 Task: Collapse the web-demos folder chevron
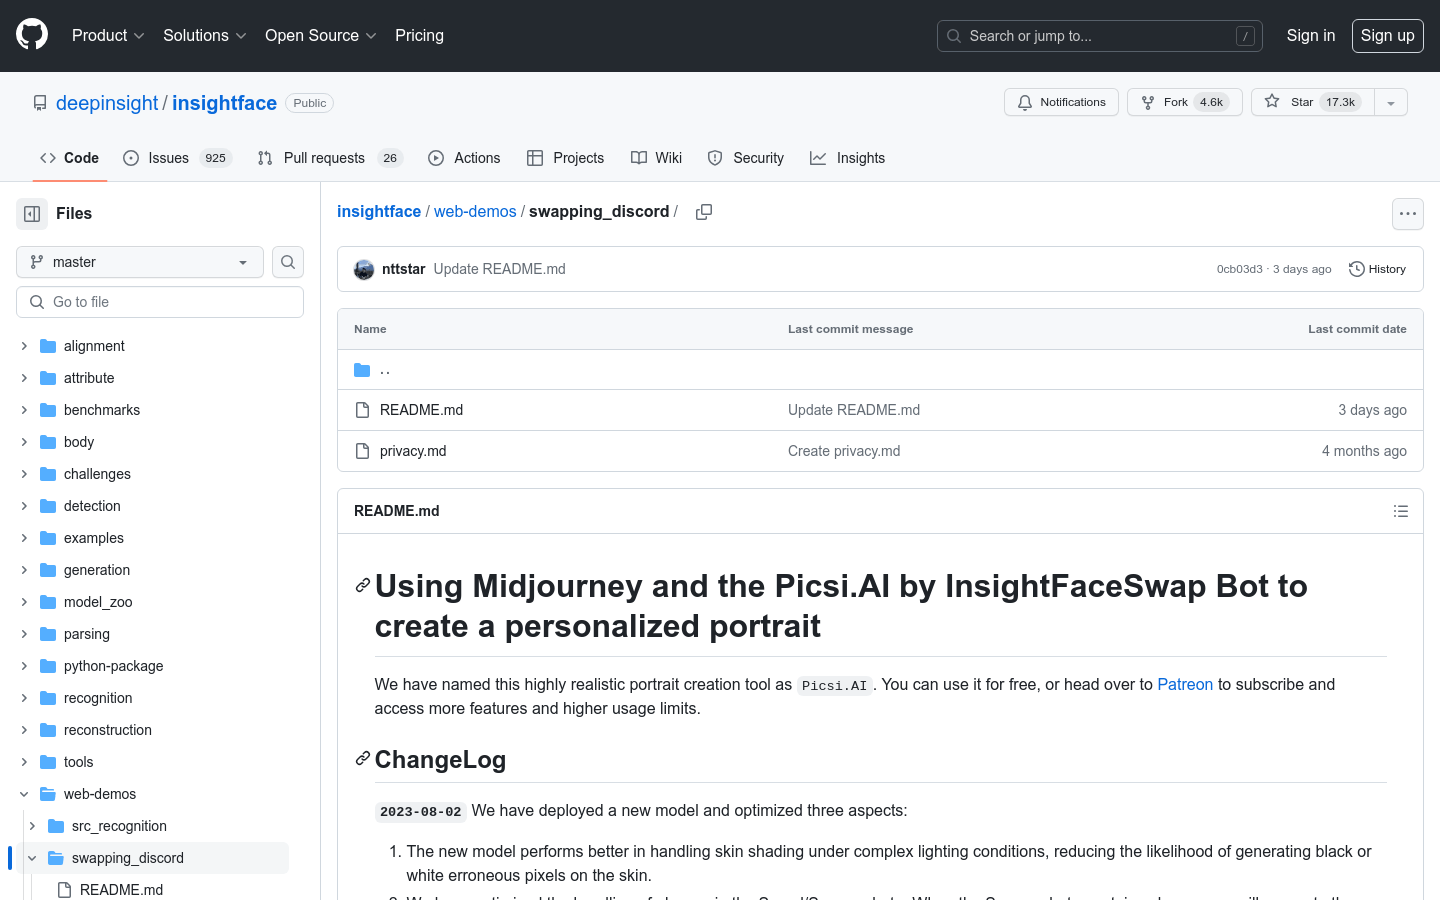coord(24,794)
